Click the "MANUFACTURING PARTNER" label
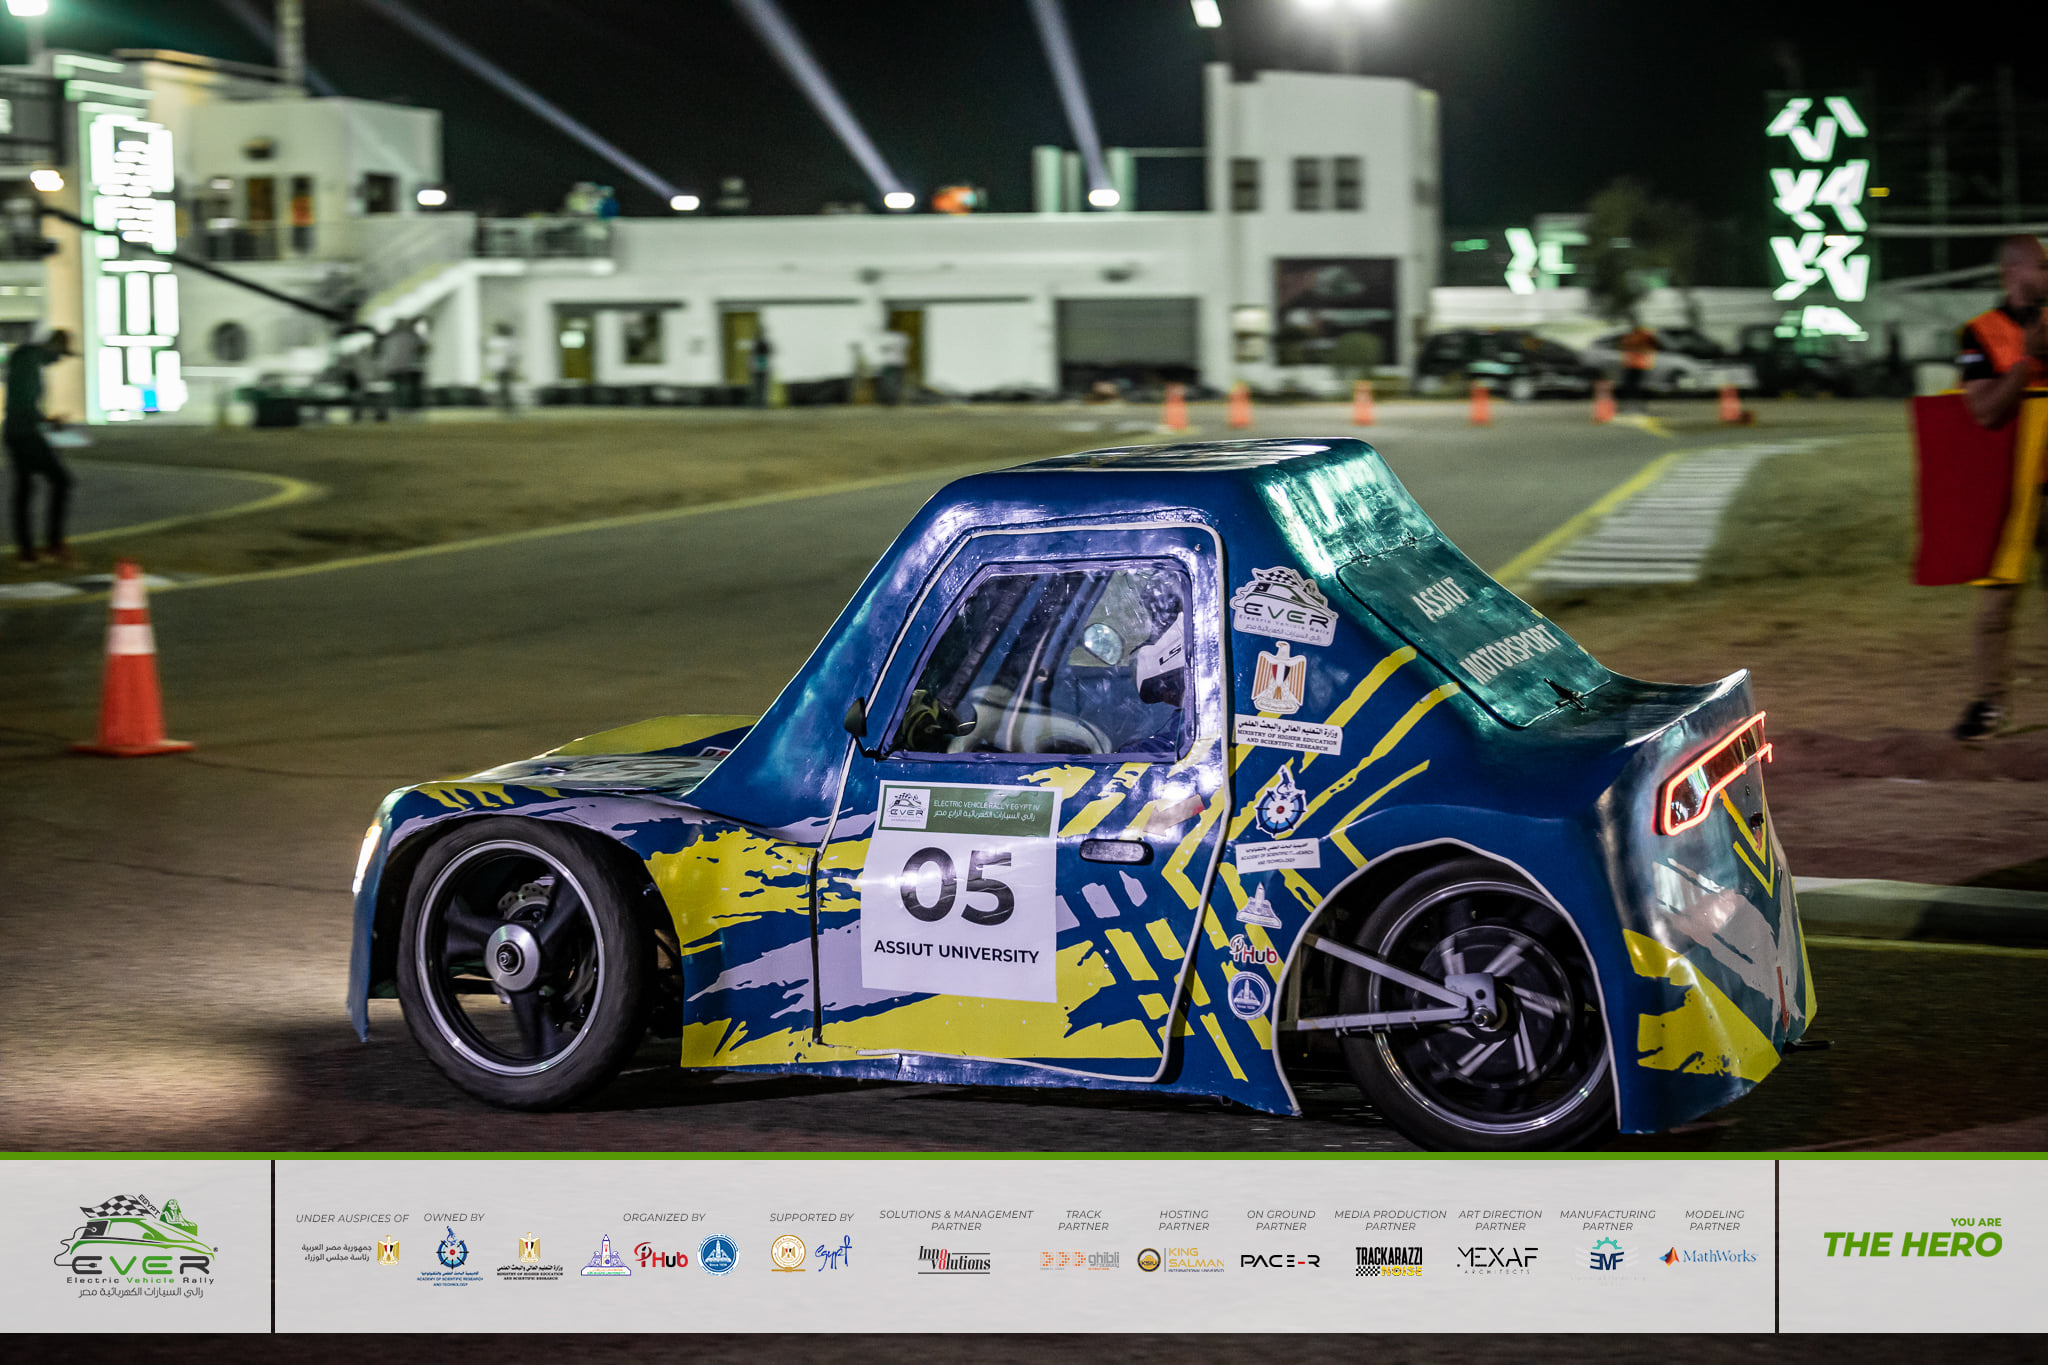The image size is (2048, 1365). [1608, 1220]
